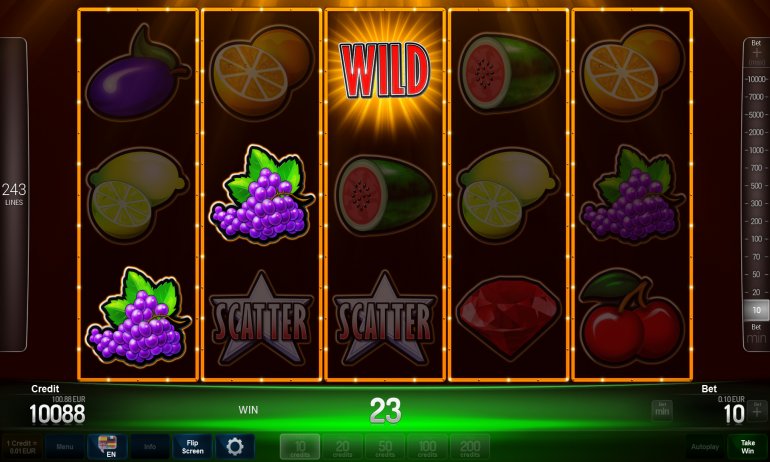Select the 20 credits bet option
The width and height of the screenshot is (770, 462).
tap(342, 447)
